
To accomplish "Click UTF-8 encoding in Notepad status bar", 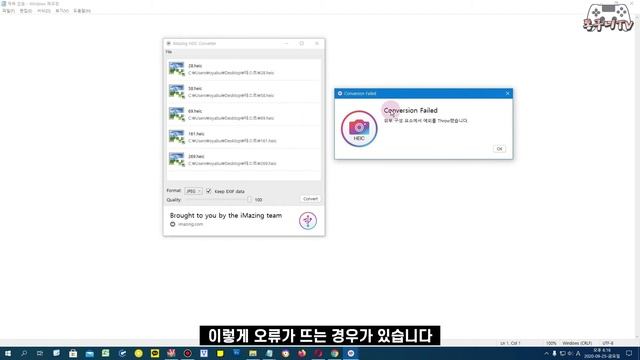I will tap(608, 343).
